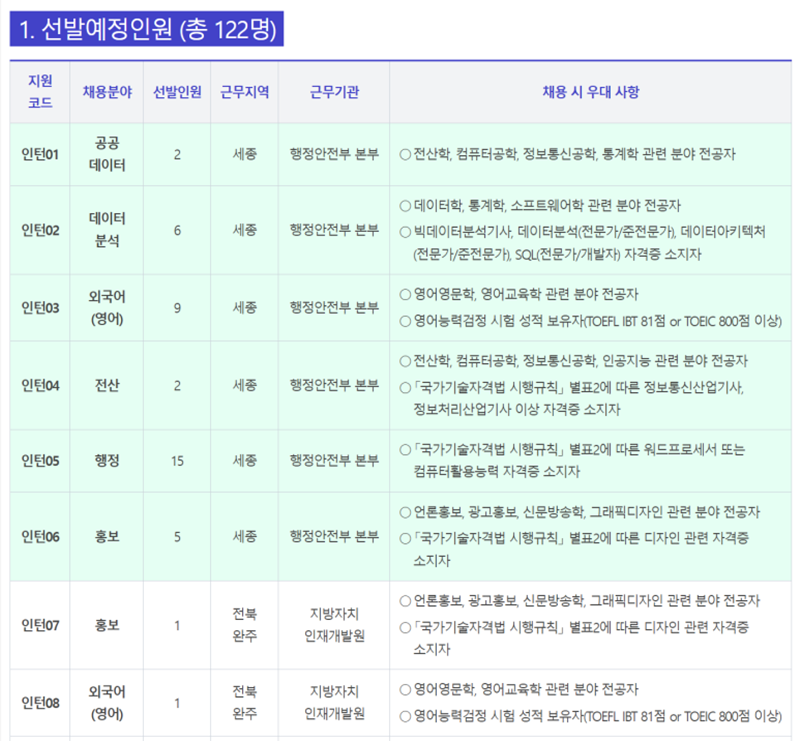Screen dimensions: 800x741
Task: Click '영어영문학, 영어교육학' line in the 인턴03 row
Action: (519, 294)
